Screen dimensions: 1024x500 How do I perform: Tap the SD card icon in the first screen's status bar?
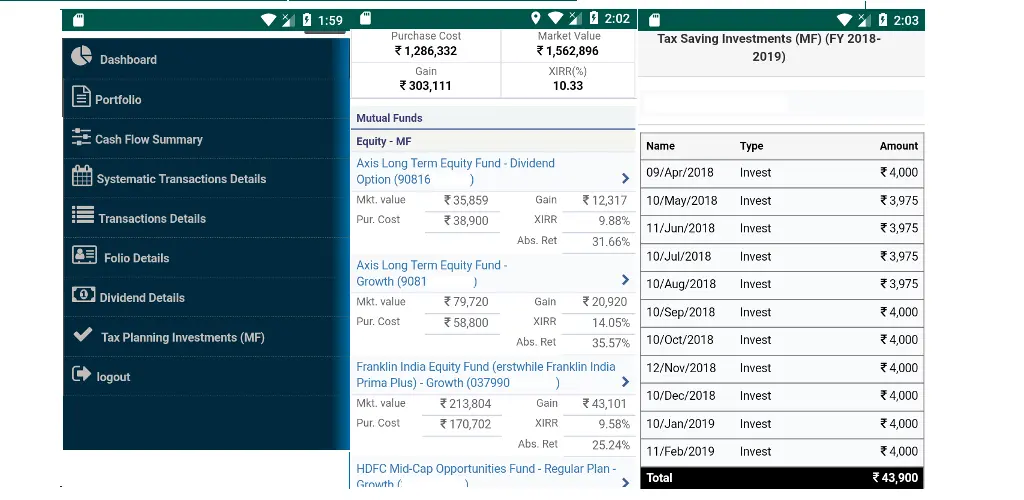pyautogui.click(x=78, y=20)
